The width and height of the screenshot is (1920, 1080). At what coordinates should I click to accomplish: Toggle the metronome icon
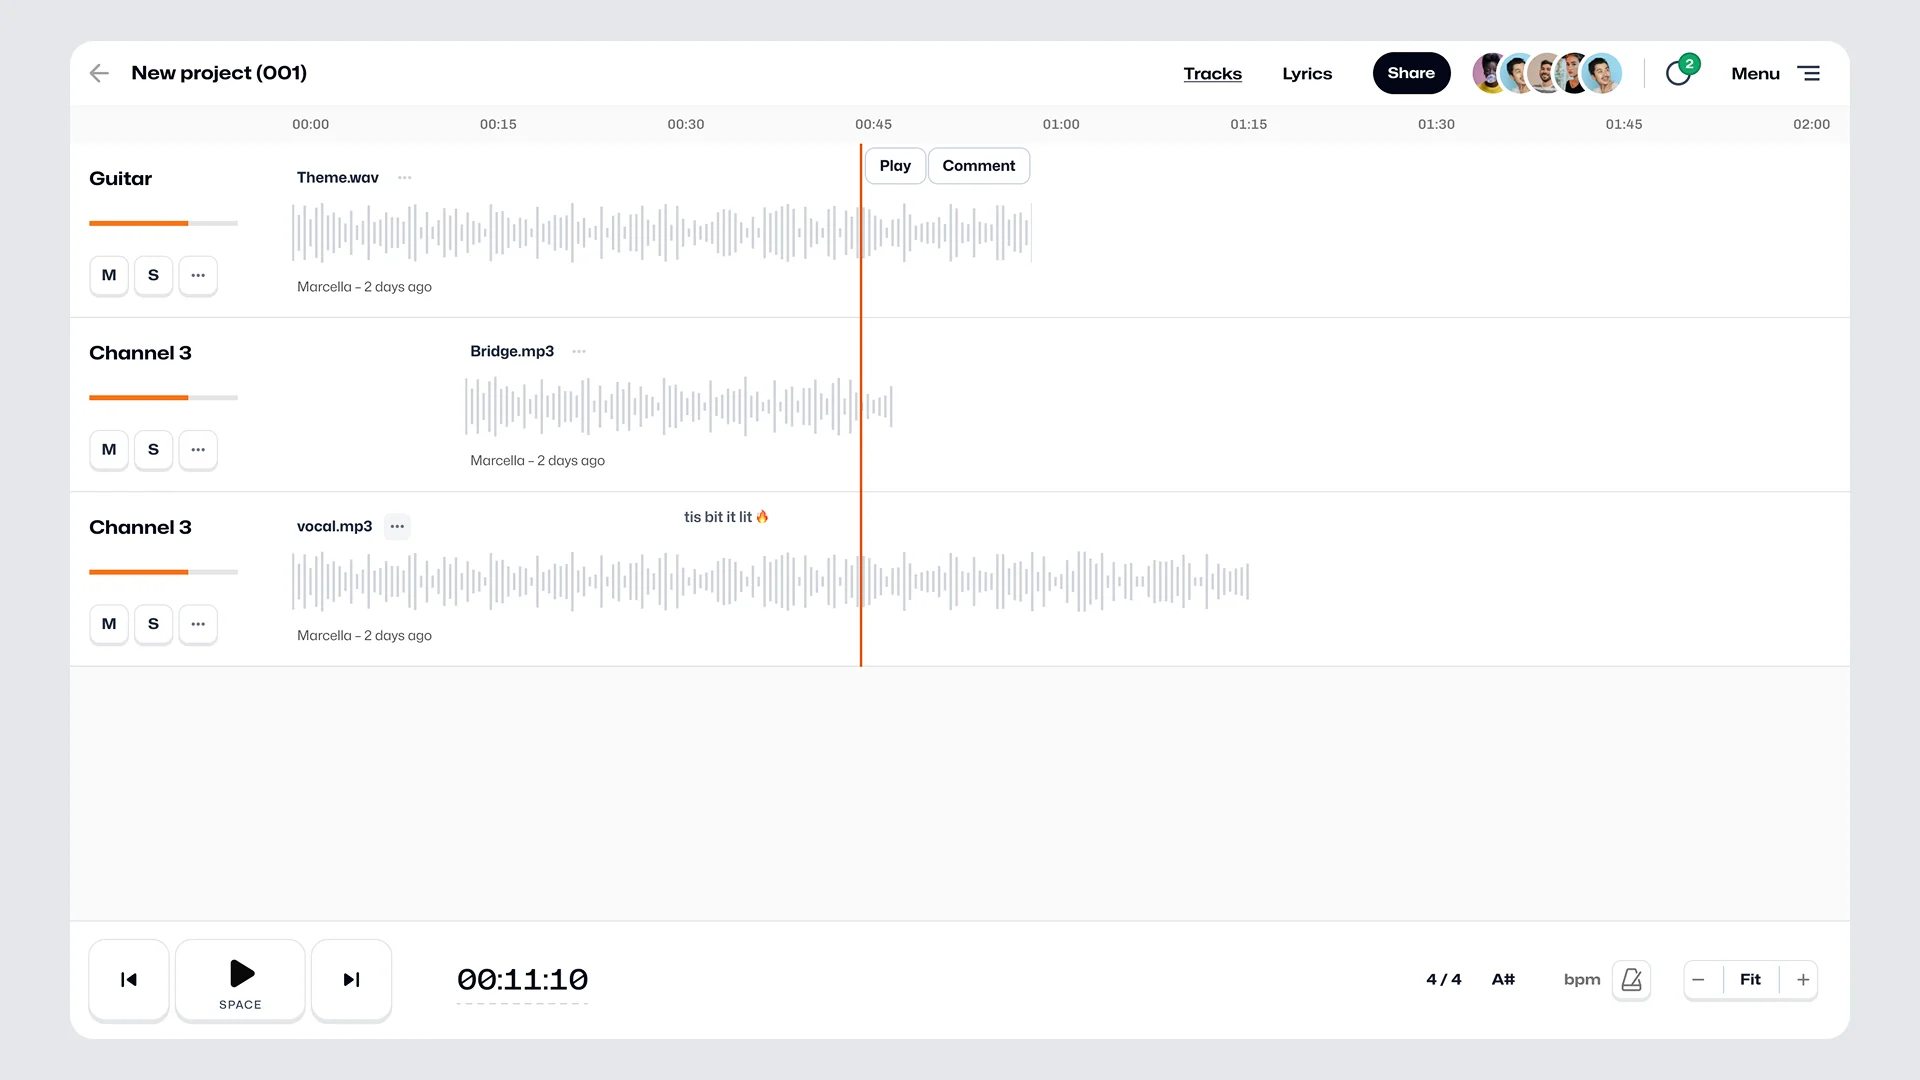(1631, 980)
